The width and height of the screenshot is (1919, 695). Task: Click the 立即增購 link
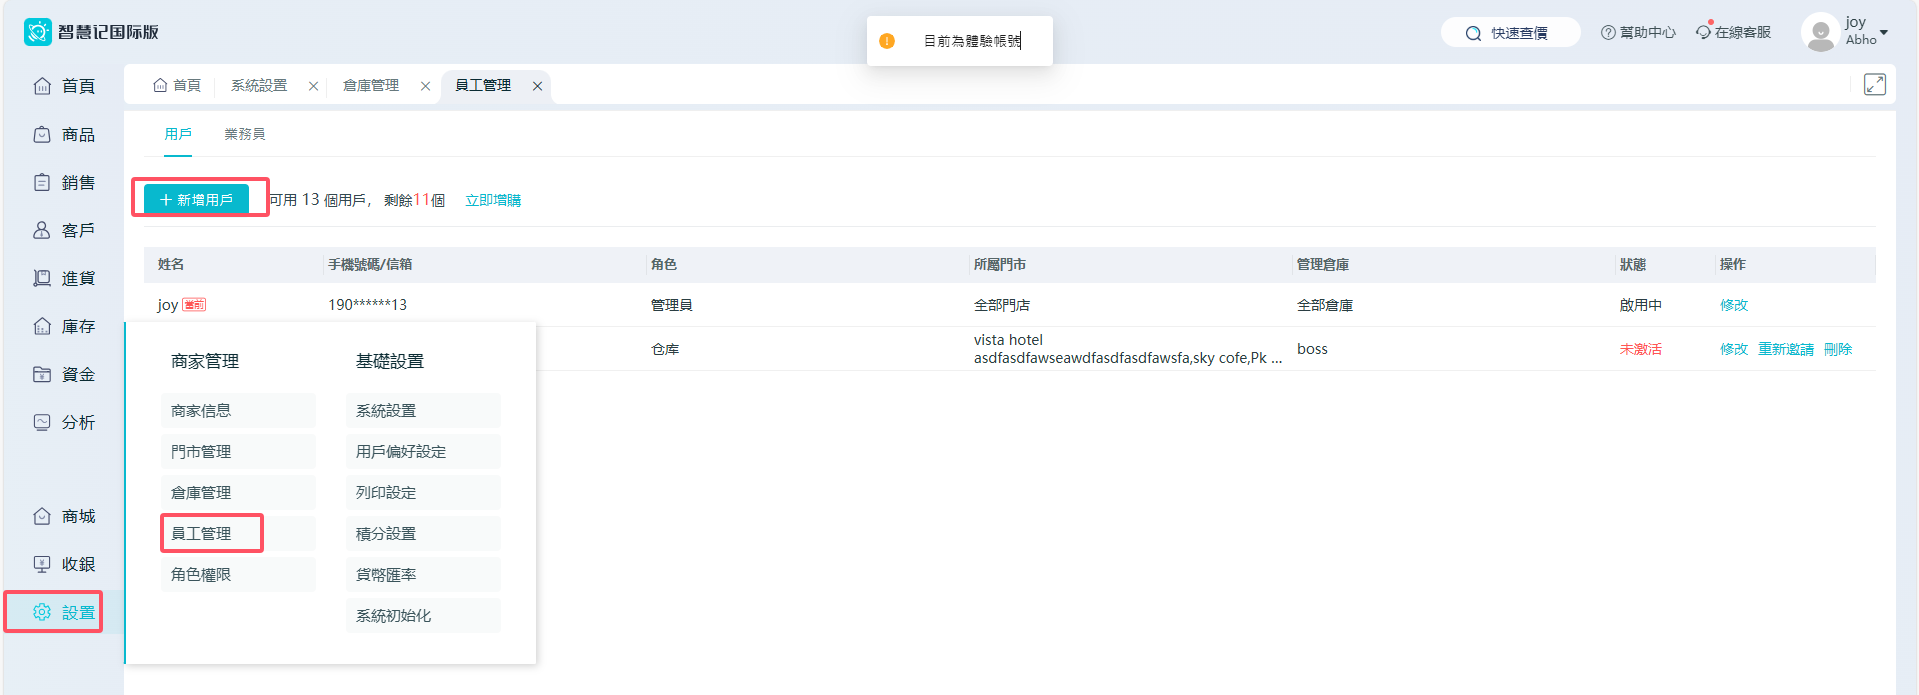pyautogui.click(x=493, y=200)
